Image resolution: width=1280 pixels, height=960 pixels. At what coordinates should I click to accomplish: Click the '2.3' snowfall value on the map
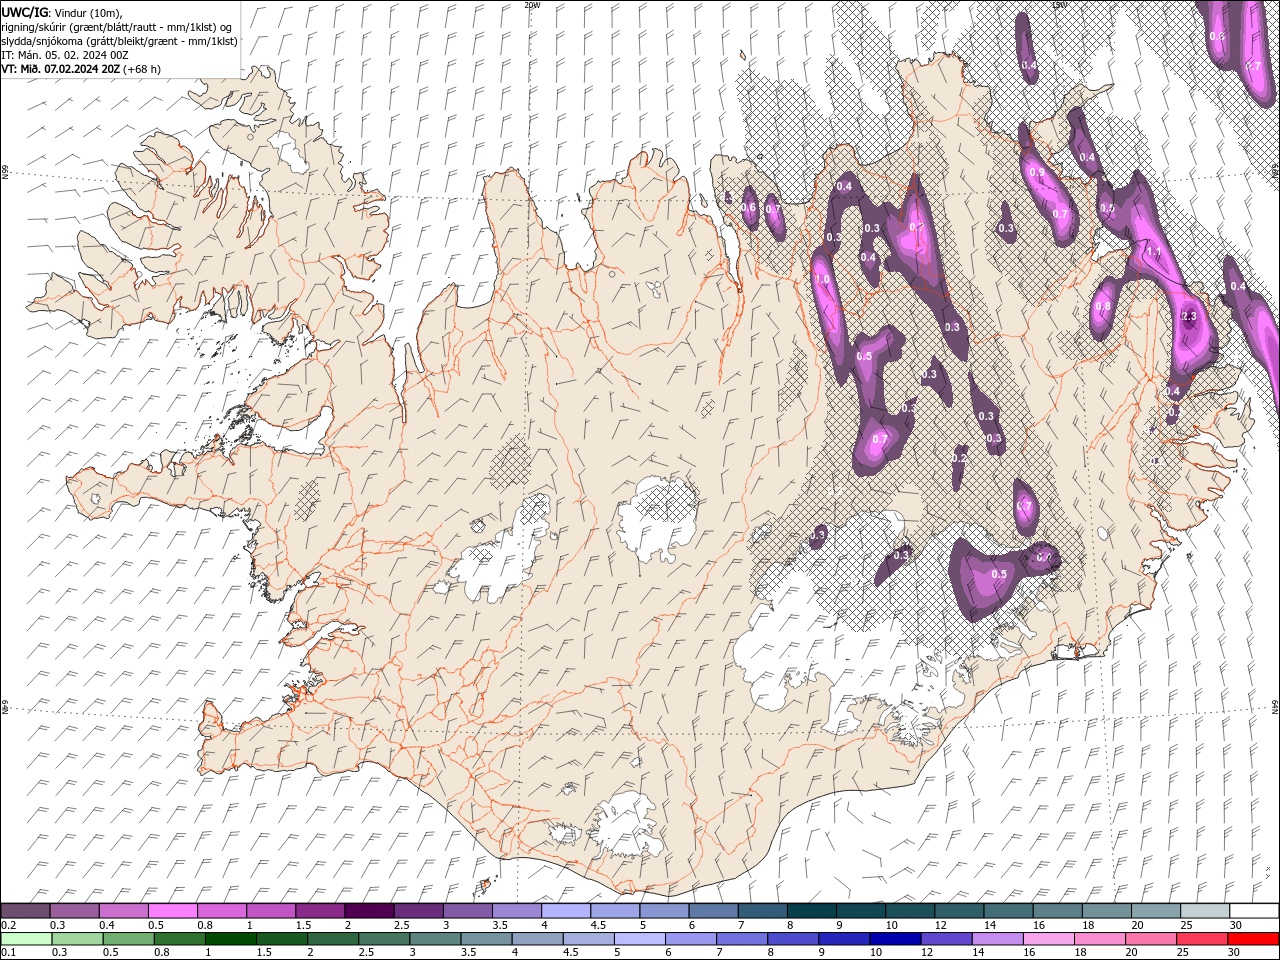[x=1189, y=316]
